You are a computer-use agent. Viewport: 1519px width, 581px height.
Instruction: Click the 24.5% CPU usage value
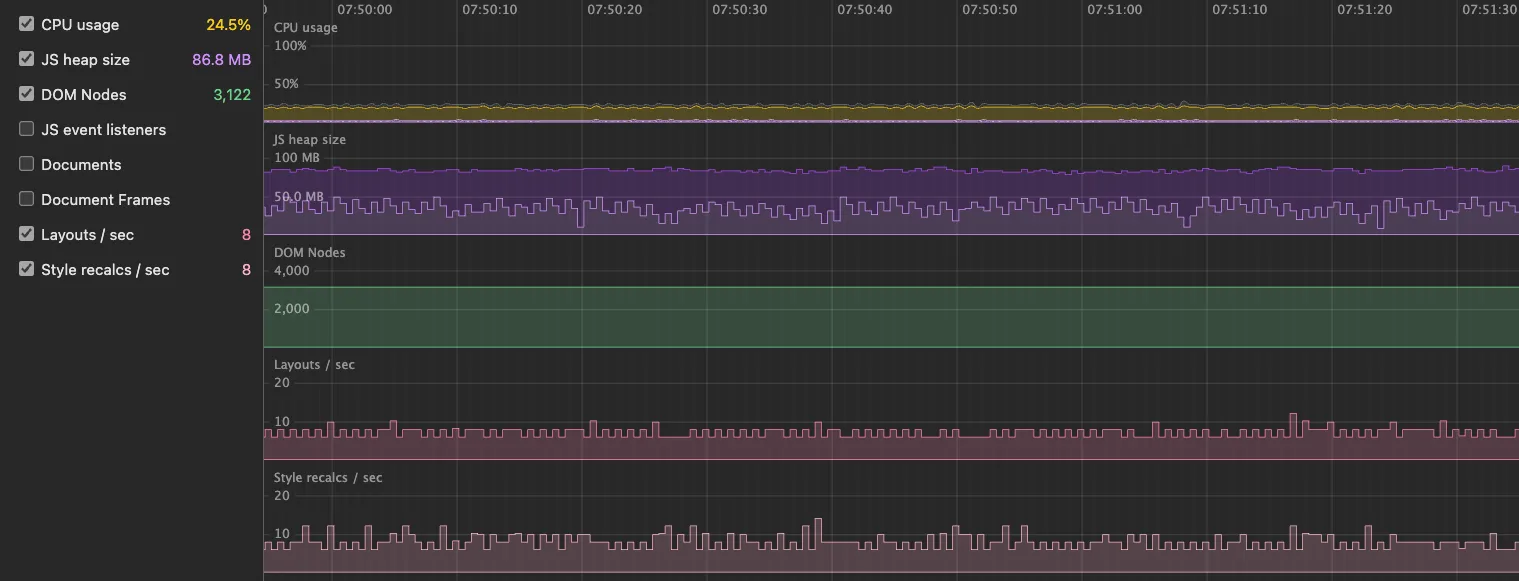click(228, 25)
